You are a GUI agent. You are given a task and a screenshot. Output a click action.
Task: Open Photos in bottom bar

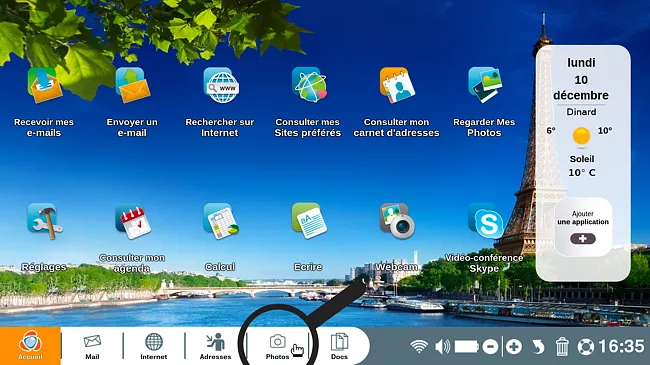coord(277,347)
